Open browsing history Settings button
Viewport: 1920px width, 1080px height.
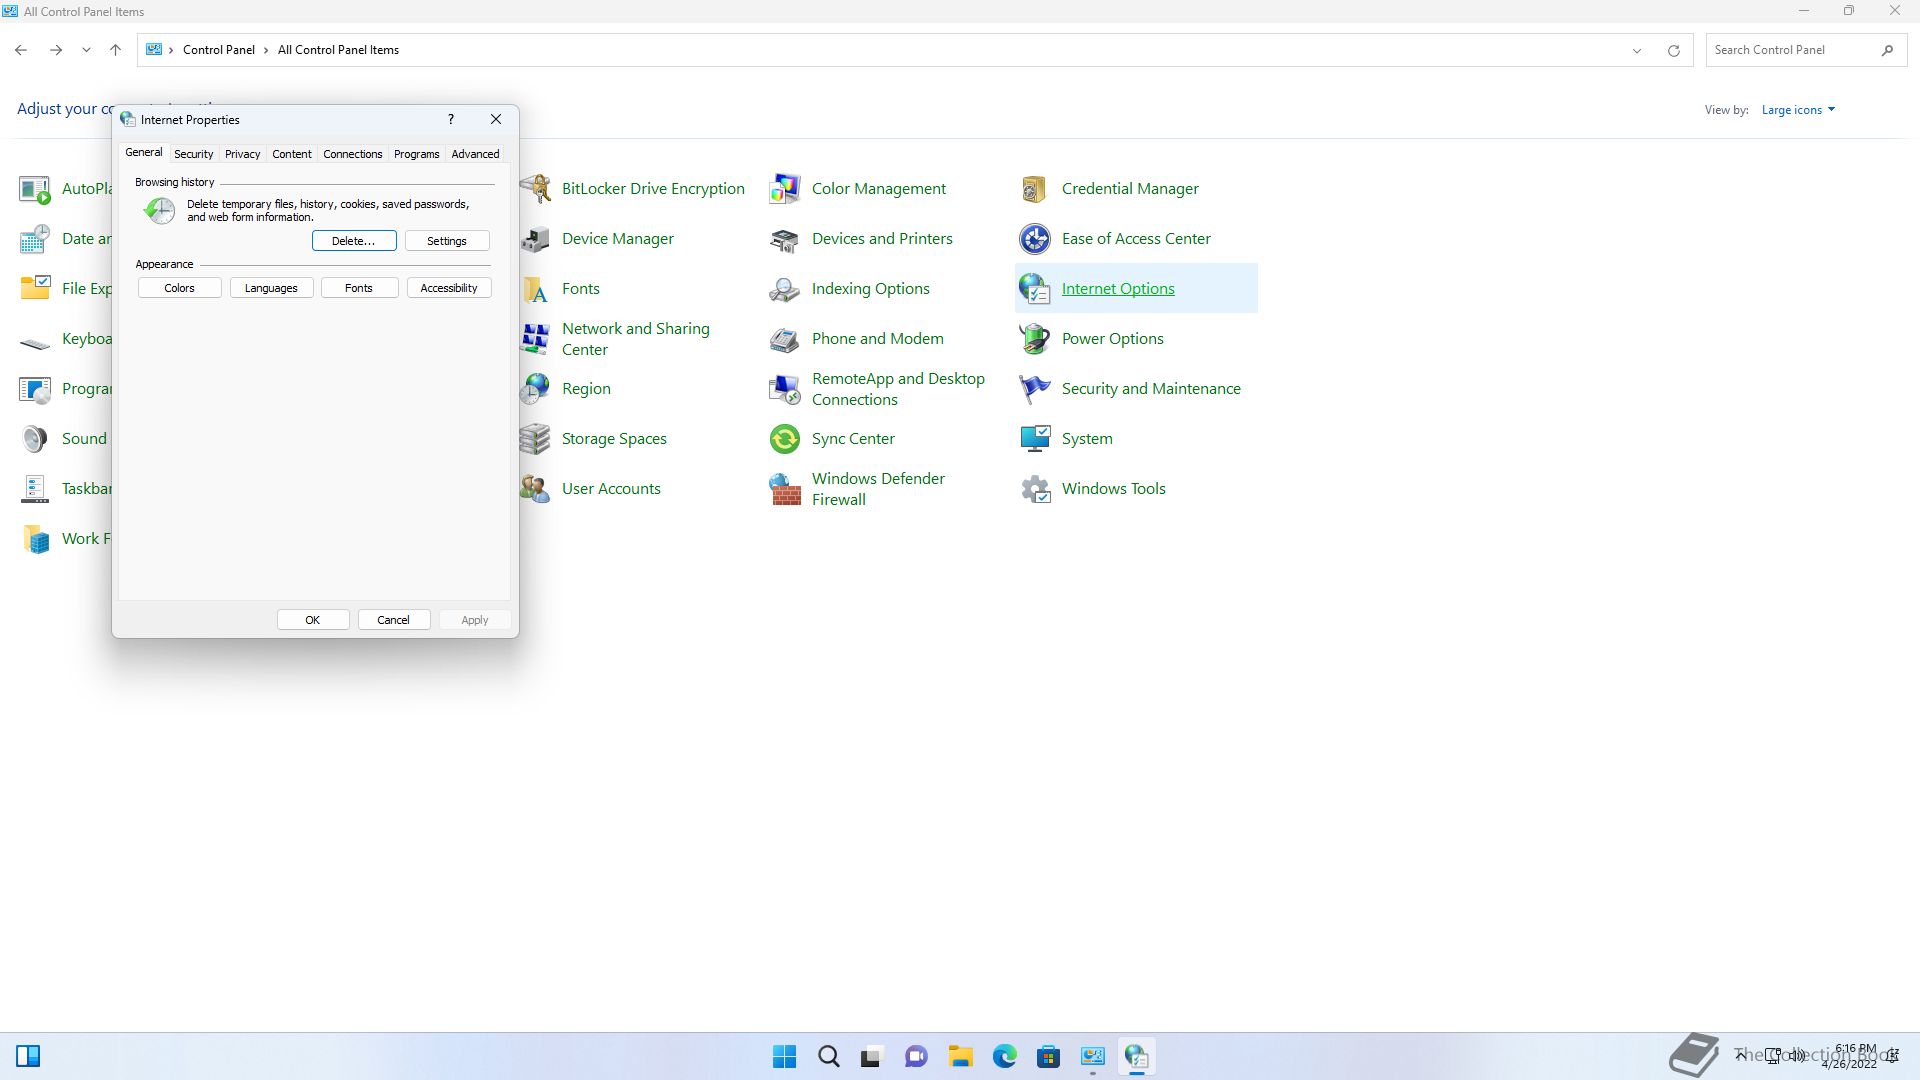coord(447,241)
